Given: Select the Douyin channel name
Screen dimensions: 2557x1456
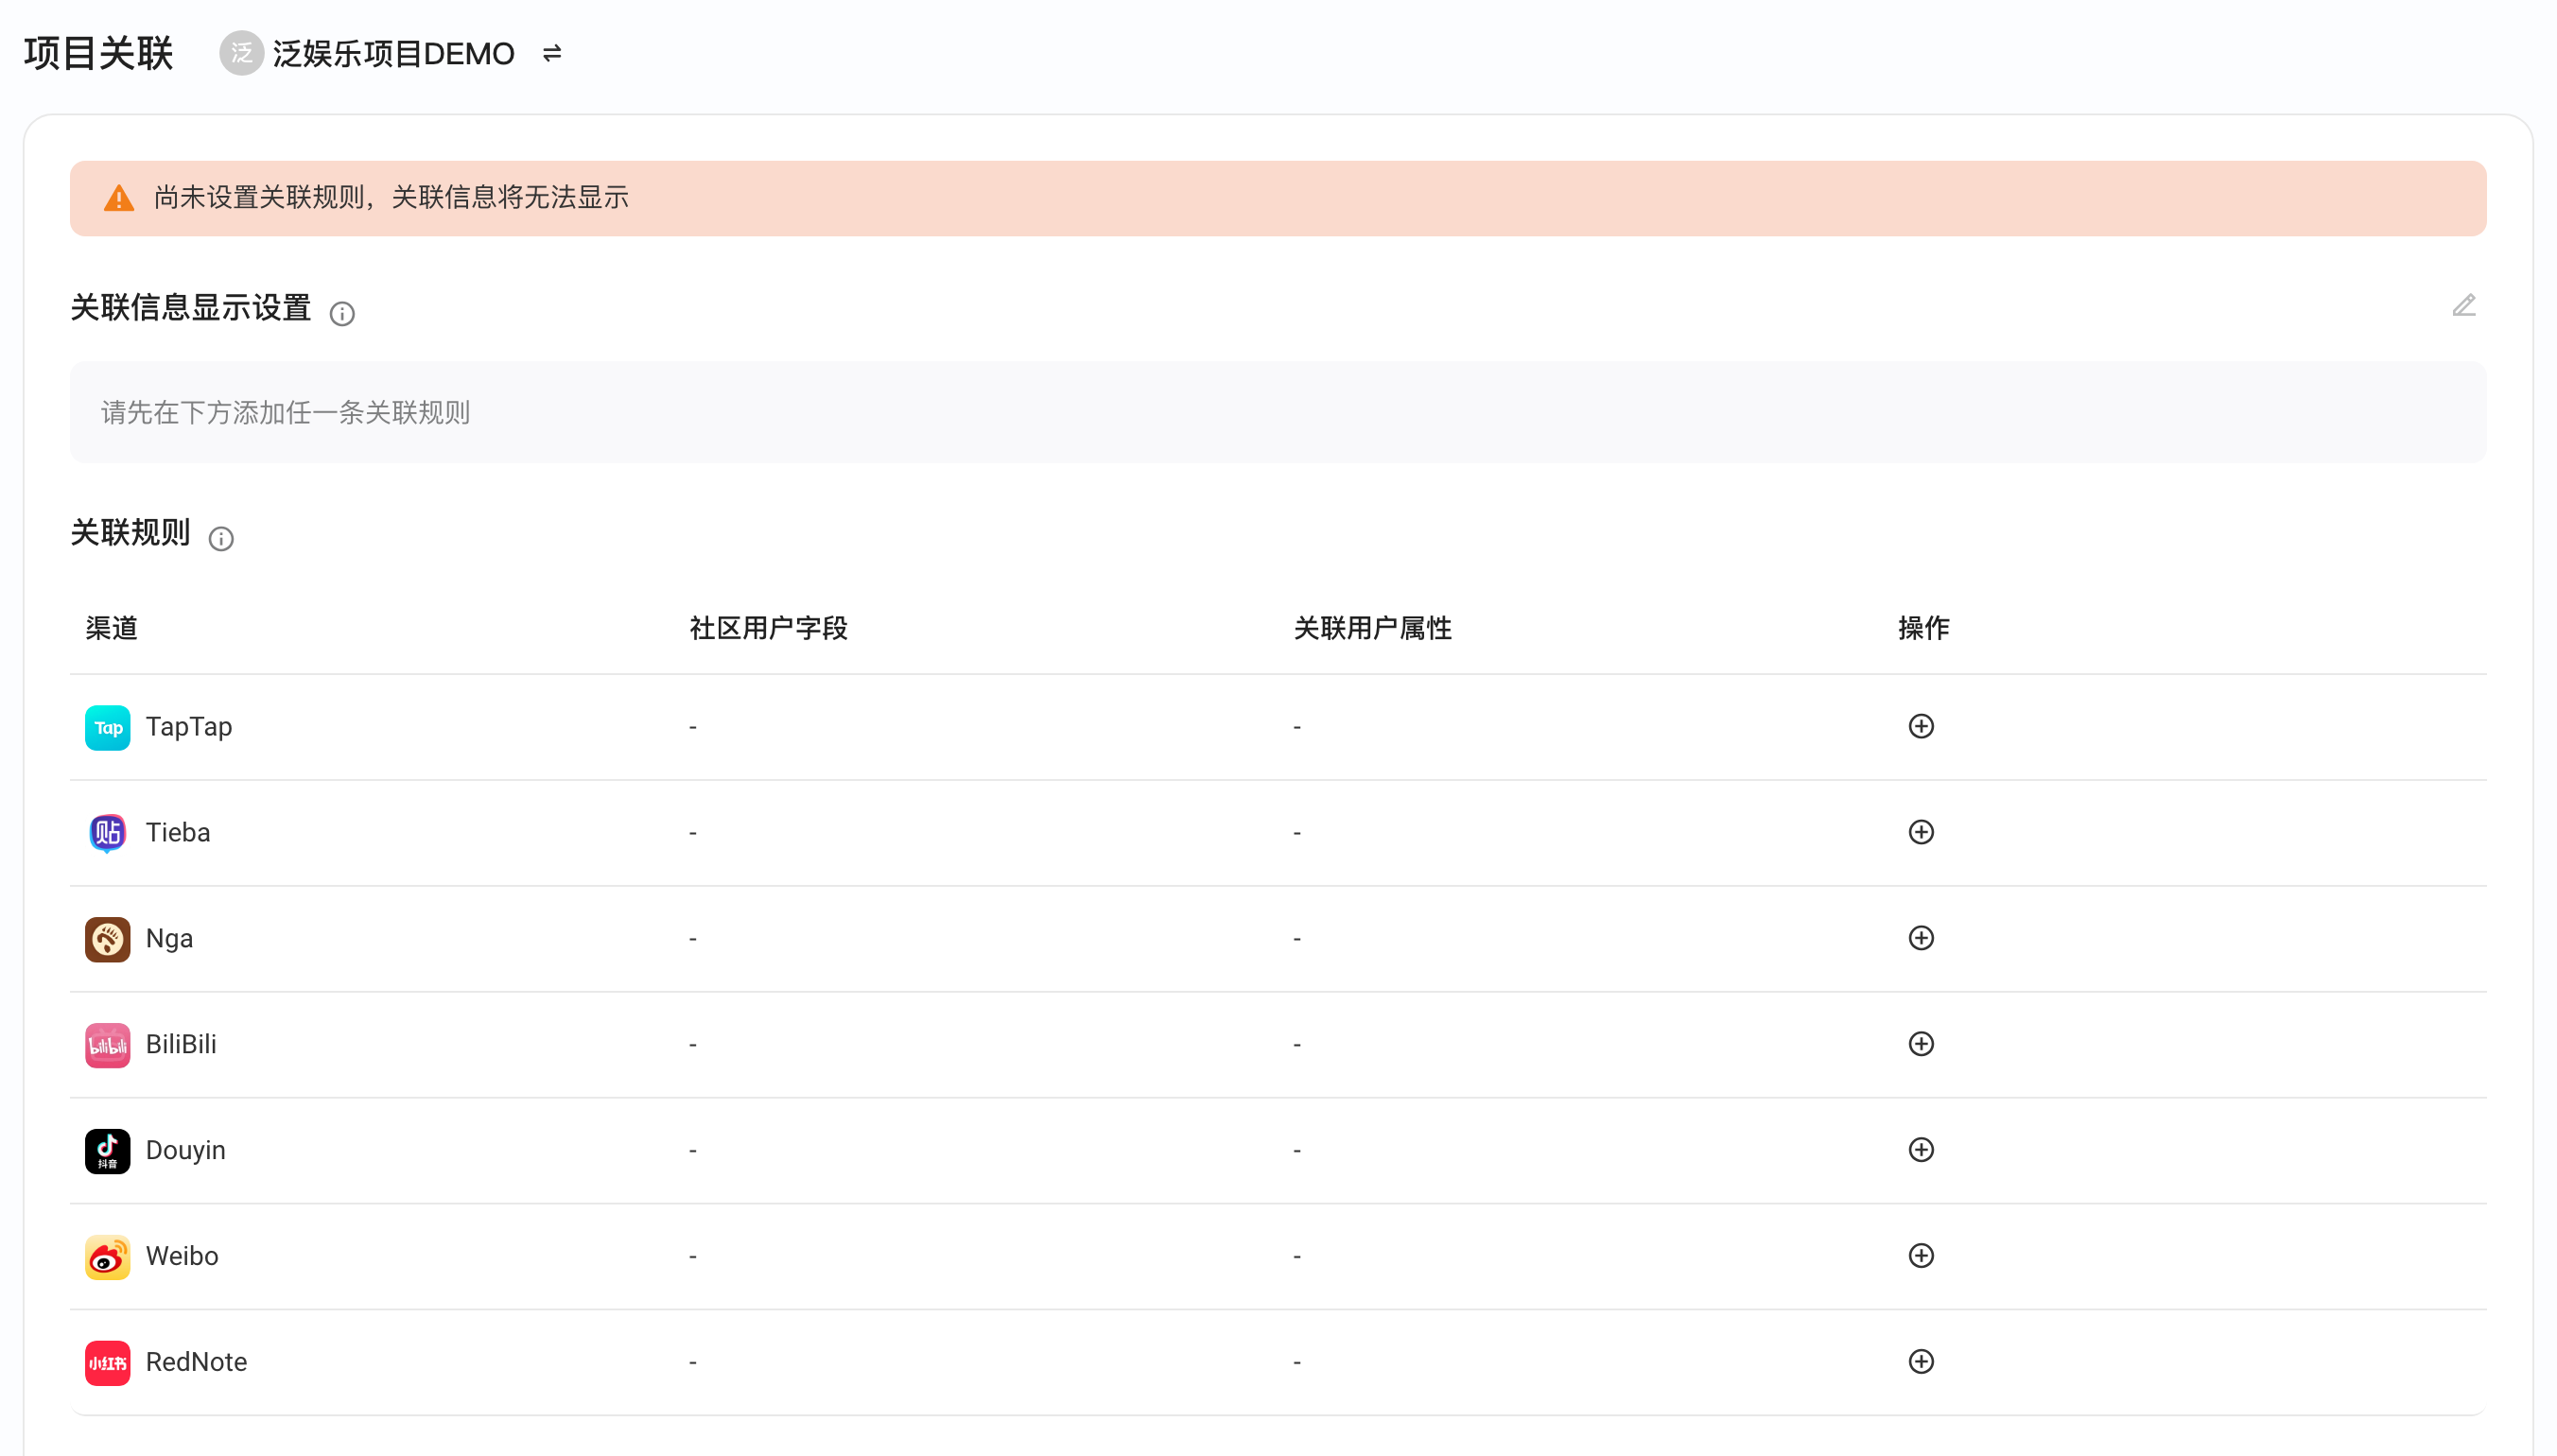Looking at the screenshot, I should [186, 1151].
